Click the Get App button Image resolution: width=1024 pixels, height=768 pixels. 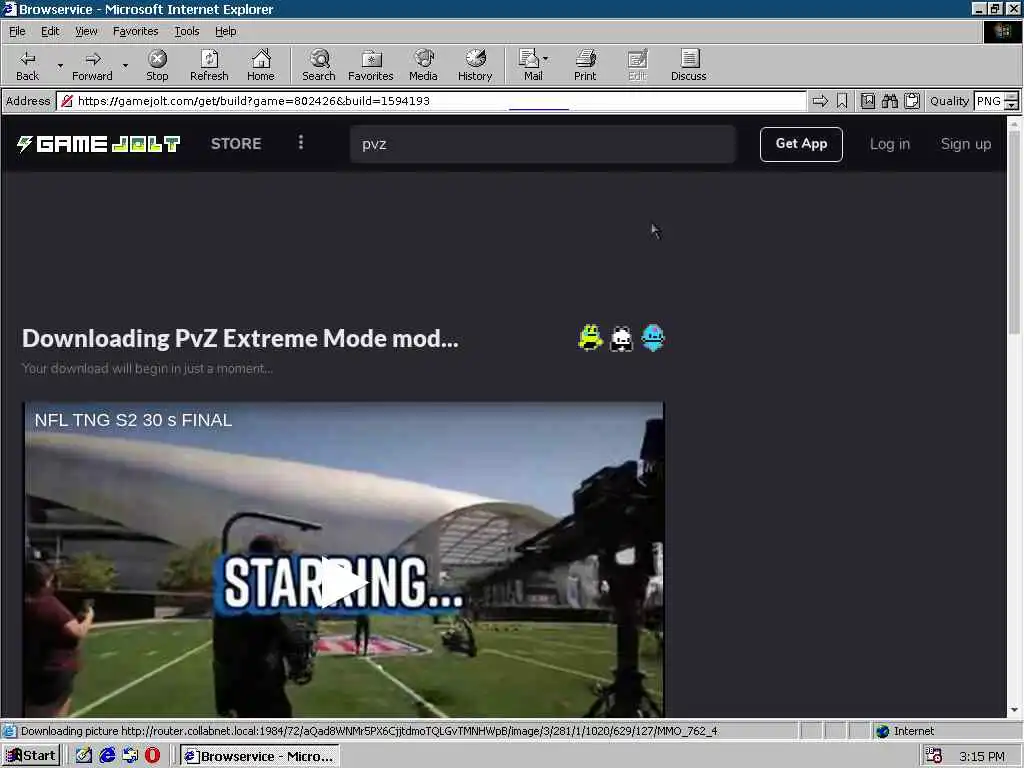tap(801, 144)
